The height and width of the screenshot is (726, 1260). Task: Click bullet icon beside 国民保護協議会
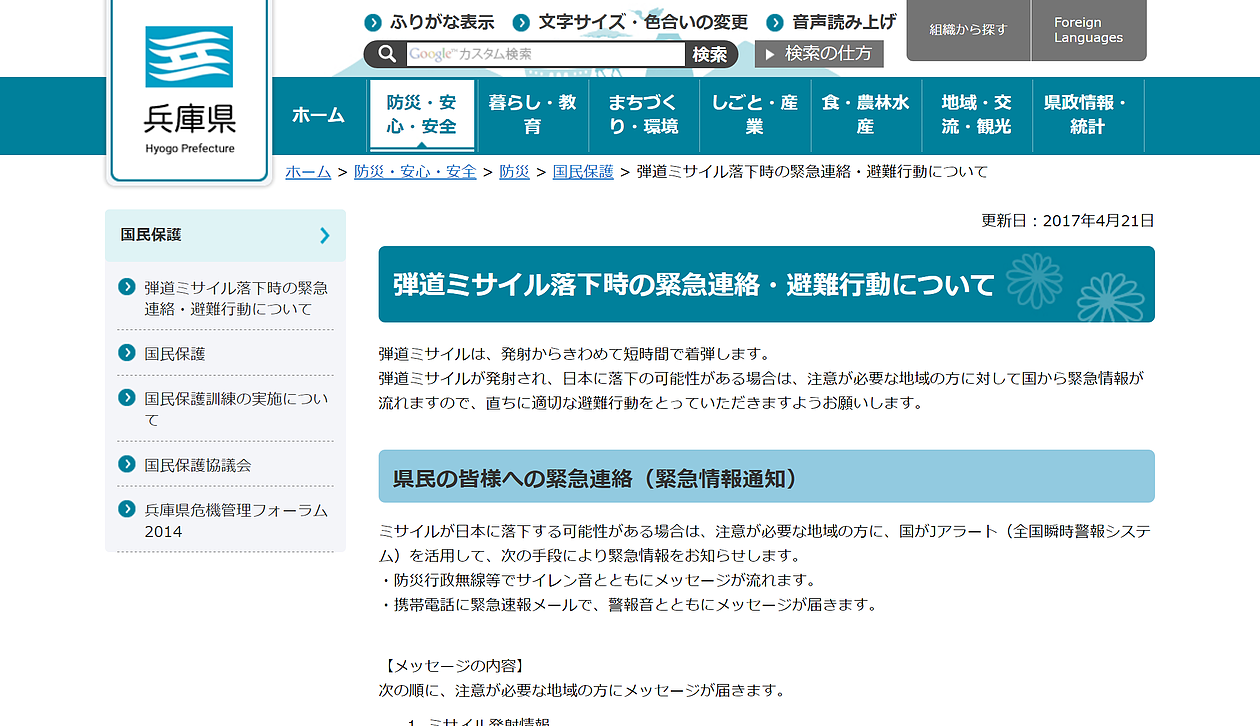coord(127,464)
